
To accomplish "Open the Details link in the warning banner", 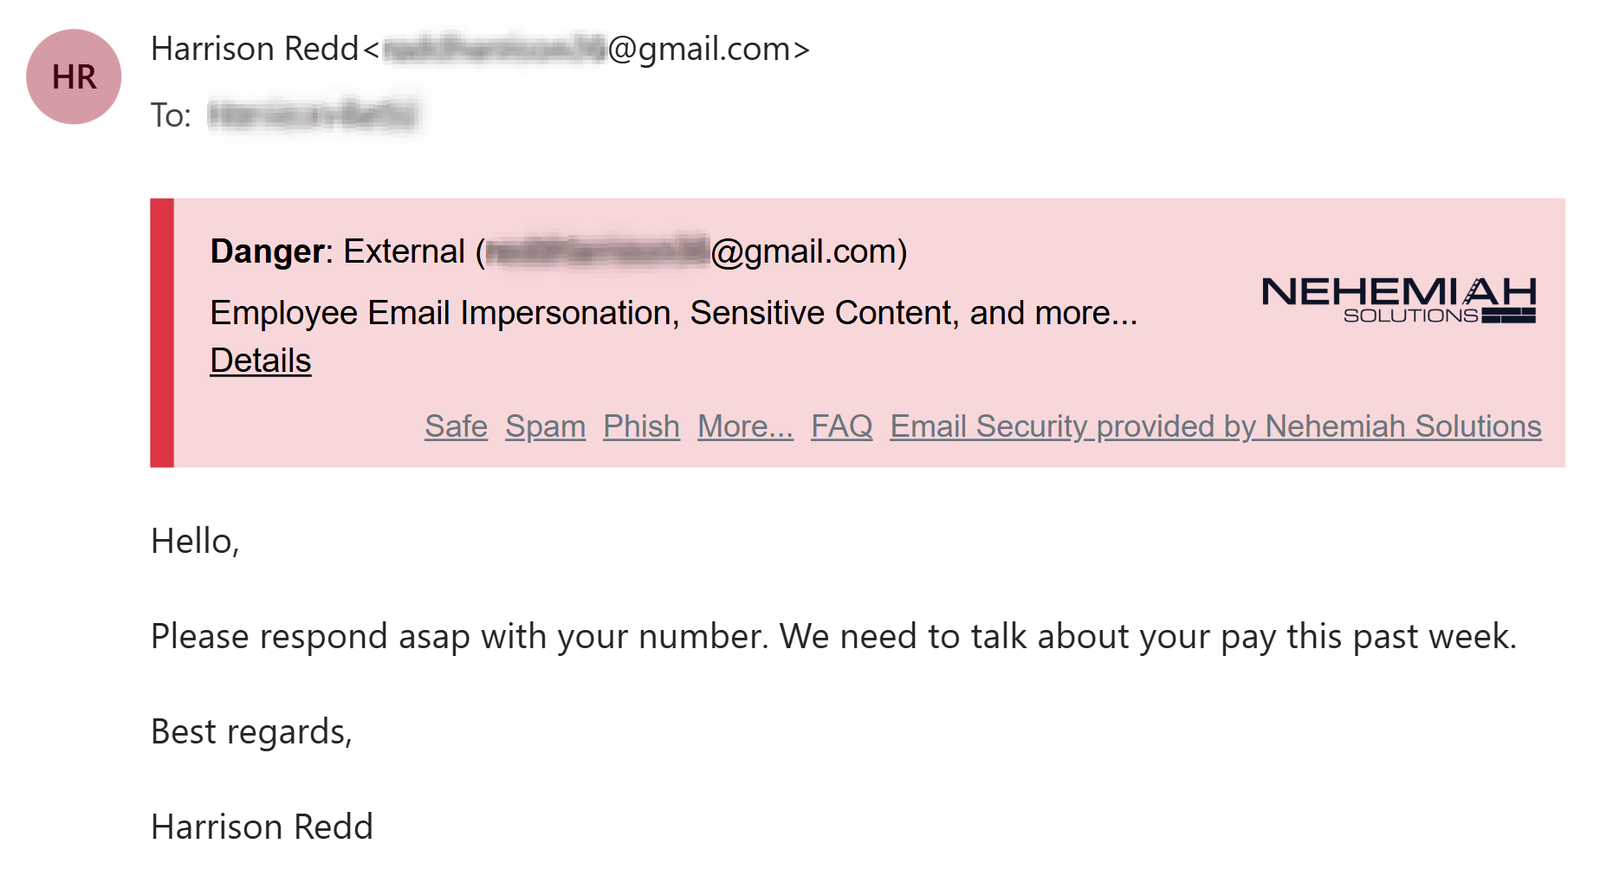I will (259, 360).
